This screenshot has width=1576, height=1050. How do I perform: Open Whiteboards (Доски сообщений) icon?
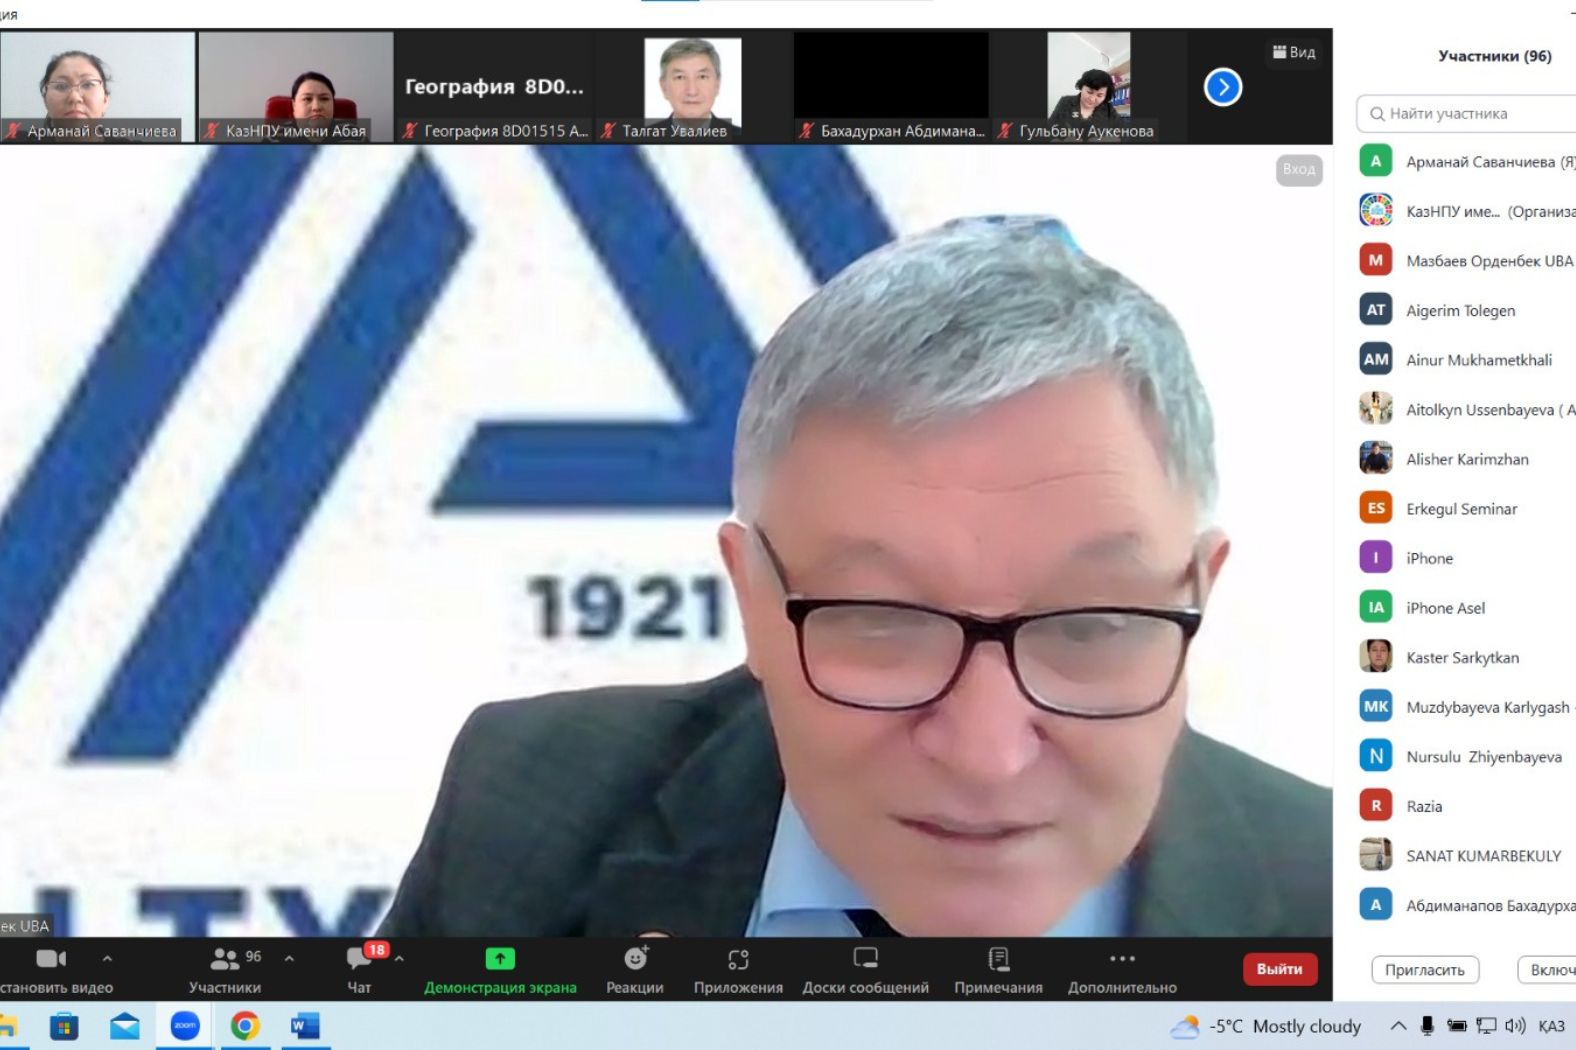coord(865,959)
